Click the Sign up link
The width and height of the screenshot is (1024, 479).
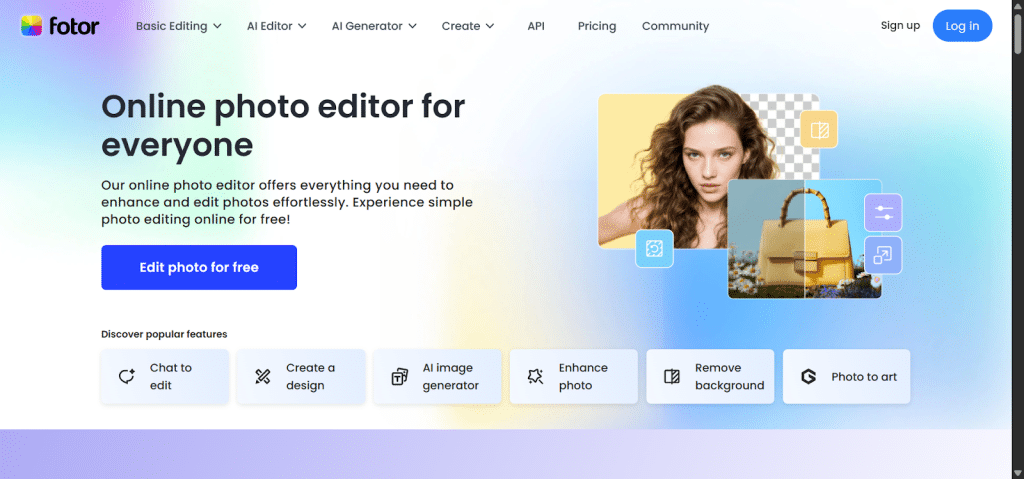(900, 25)
